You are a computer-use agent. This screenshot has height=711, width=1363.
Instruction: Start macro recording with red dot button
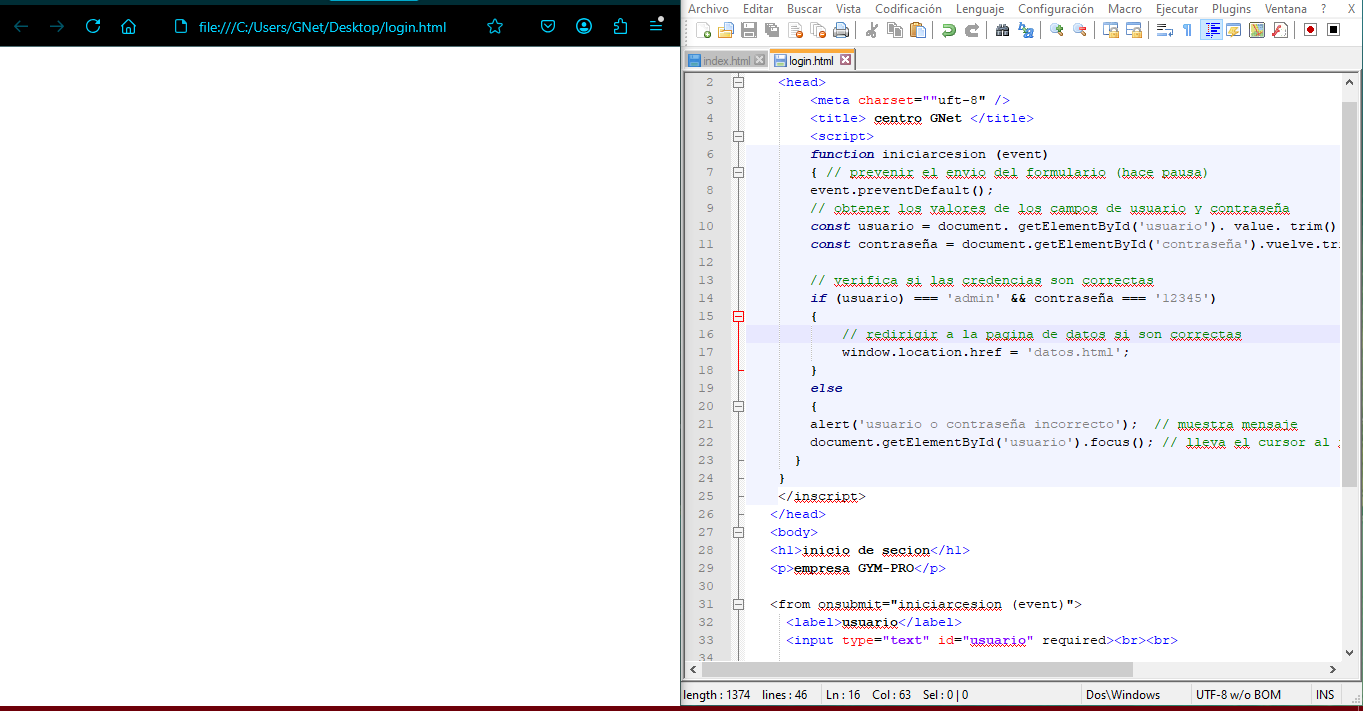(x=1310, y=30)
